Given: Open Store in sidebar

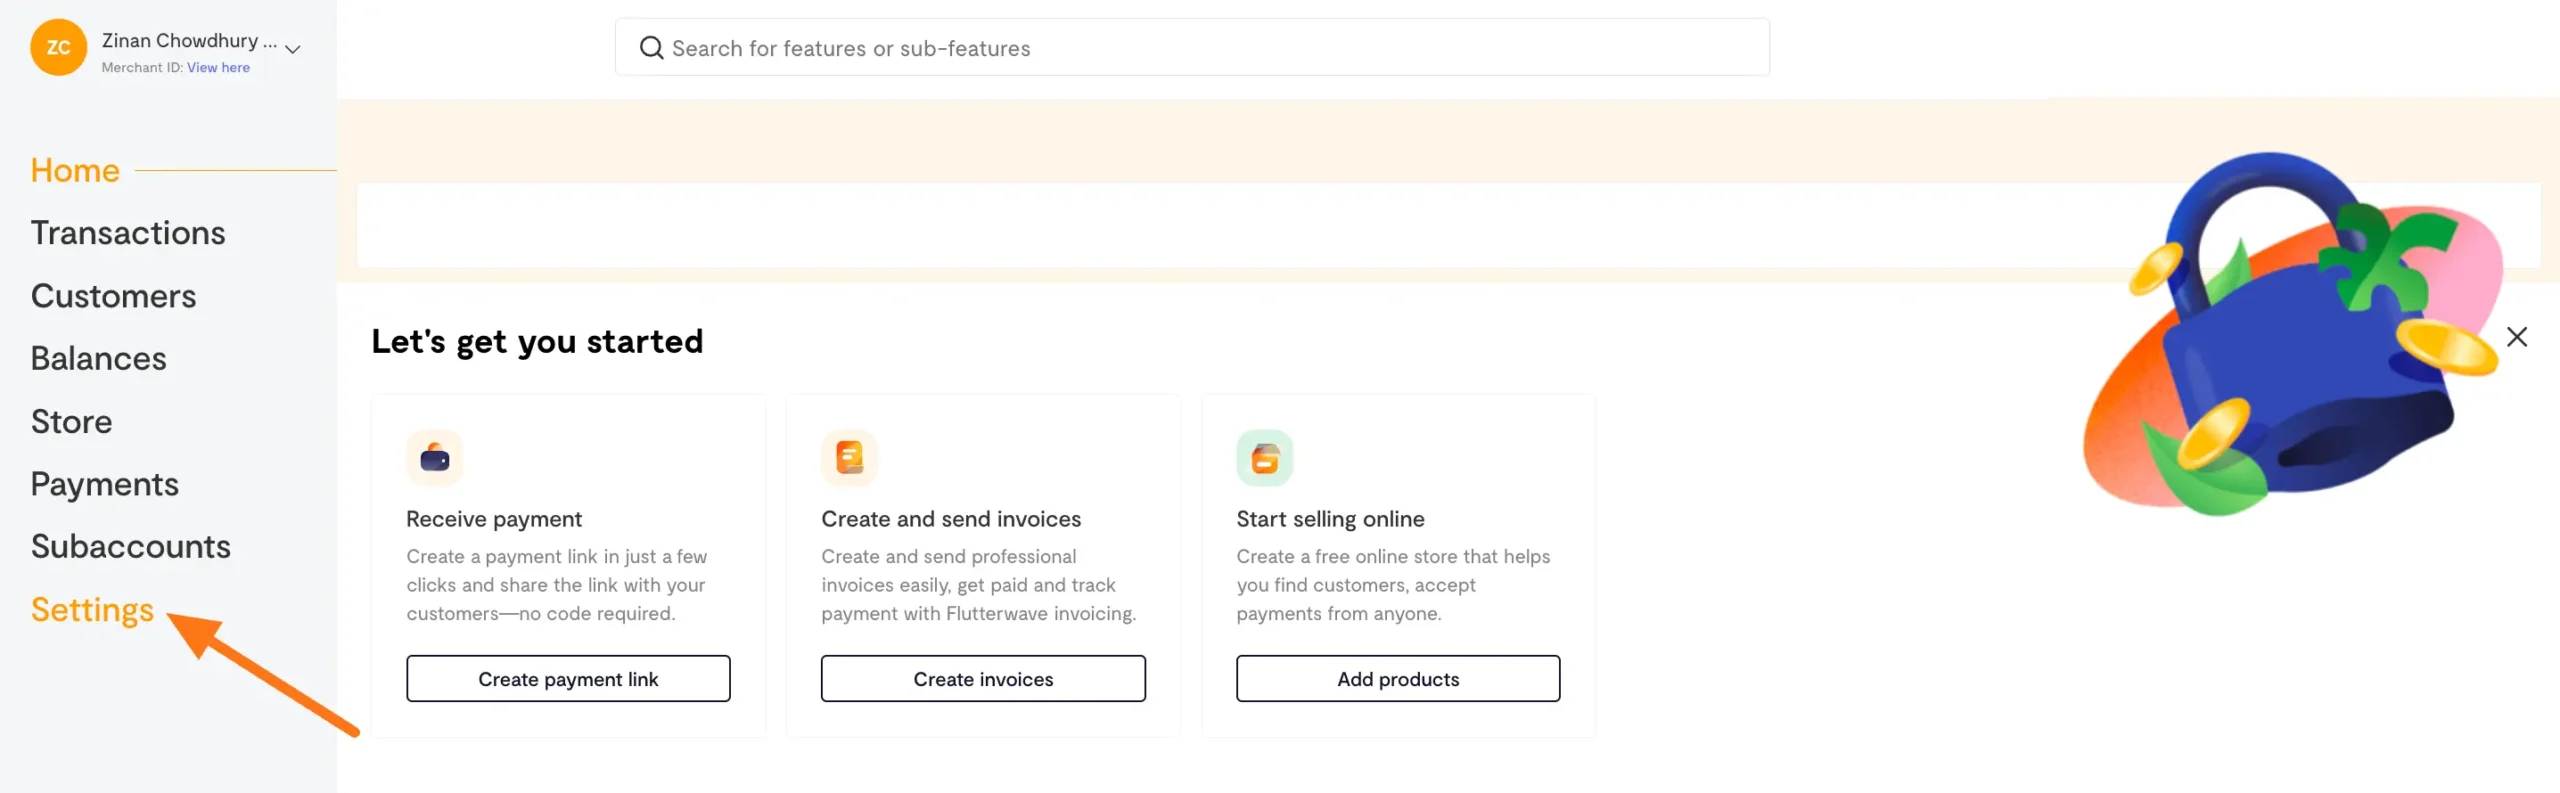Looking at the screenshot, I should (x=71, y=421).
